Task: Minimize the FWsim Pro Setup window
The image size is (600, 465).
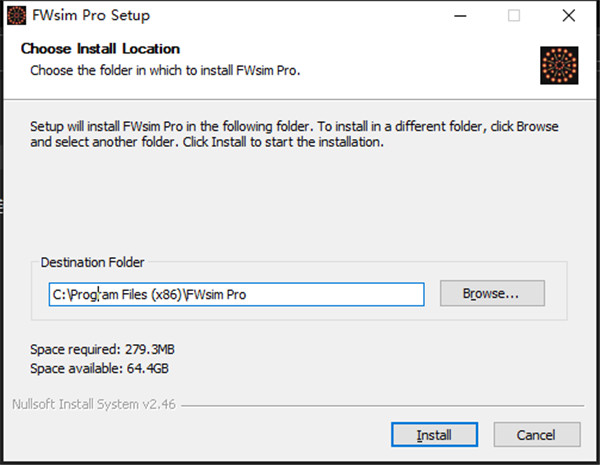Action: (x=462, y=16)
